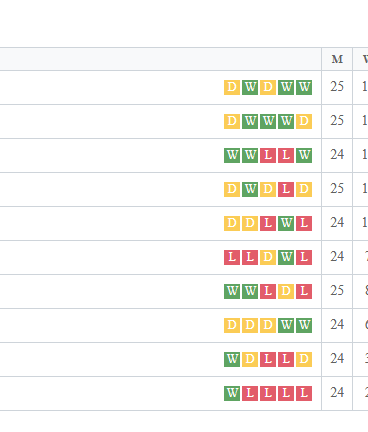Click the only win badge in fourth row

(x=250, y=189)
